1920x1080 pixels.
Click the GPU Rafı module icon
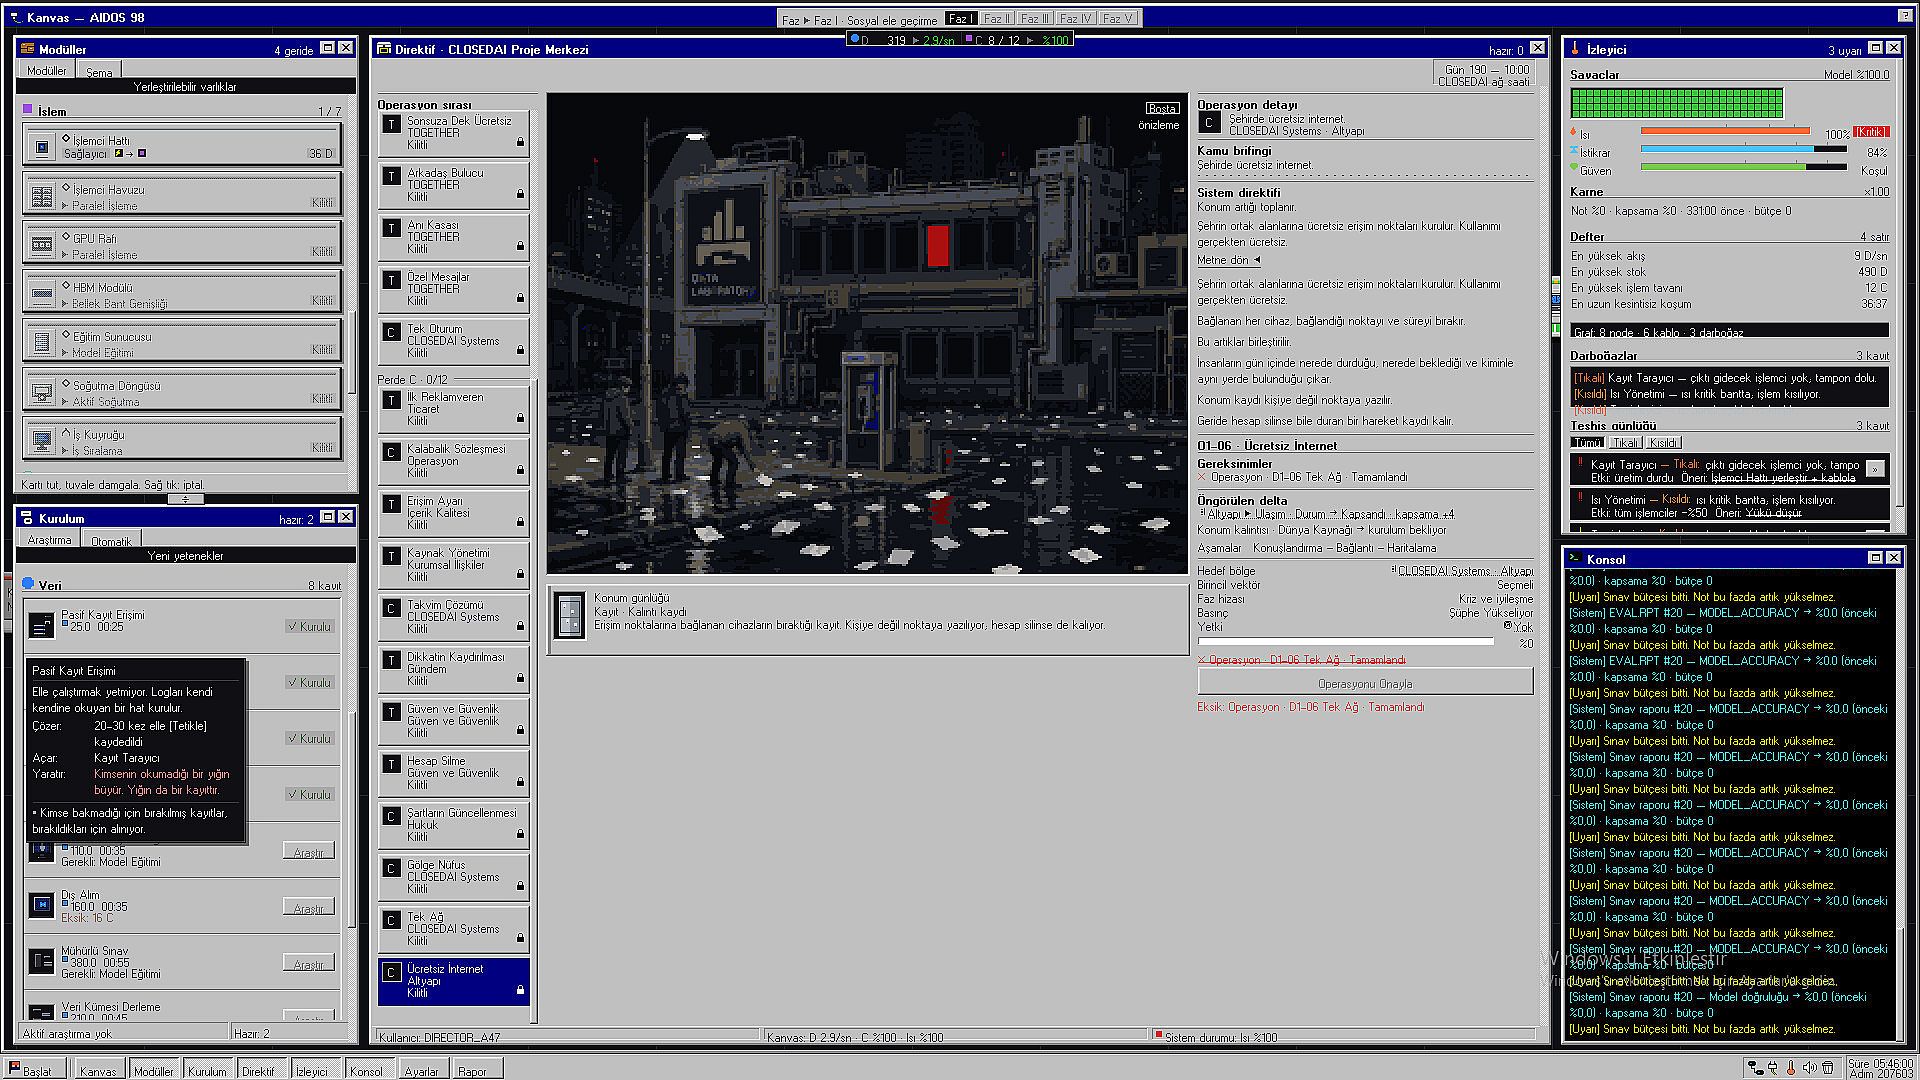point(41,245)
